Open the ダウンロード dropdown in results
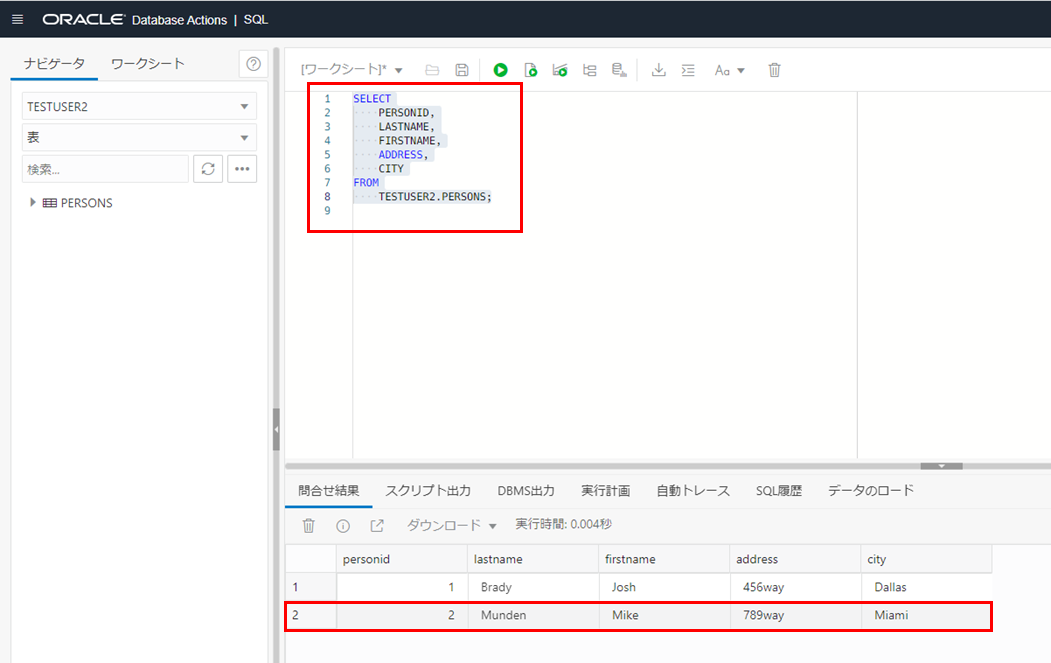 point(451,525)
